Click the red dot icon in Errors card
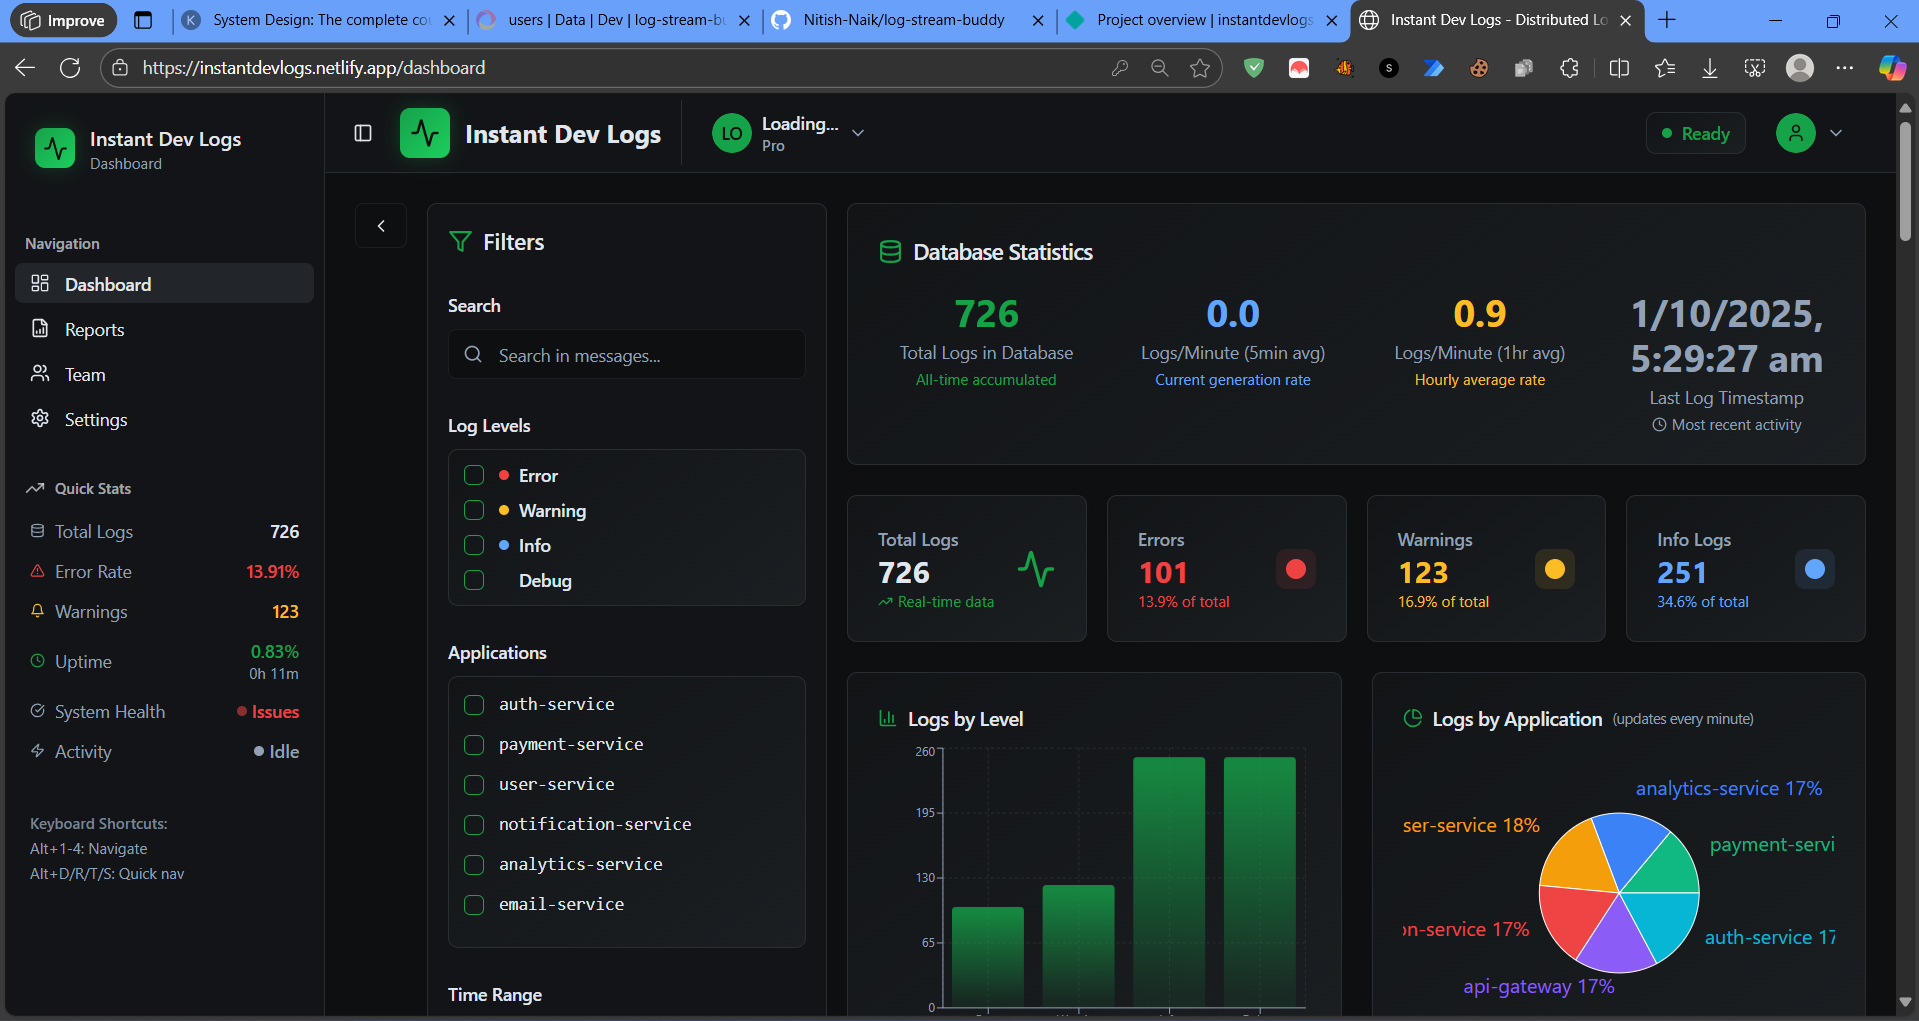The width and height of the screenshot is (1919, 1021). point(1296,569)
